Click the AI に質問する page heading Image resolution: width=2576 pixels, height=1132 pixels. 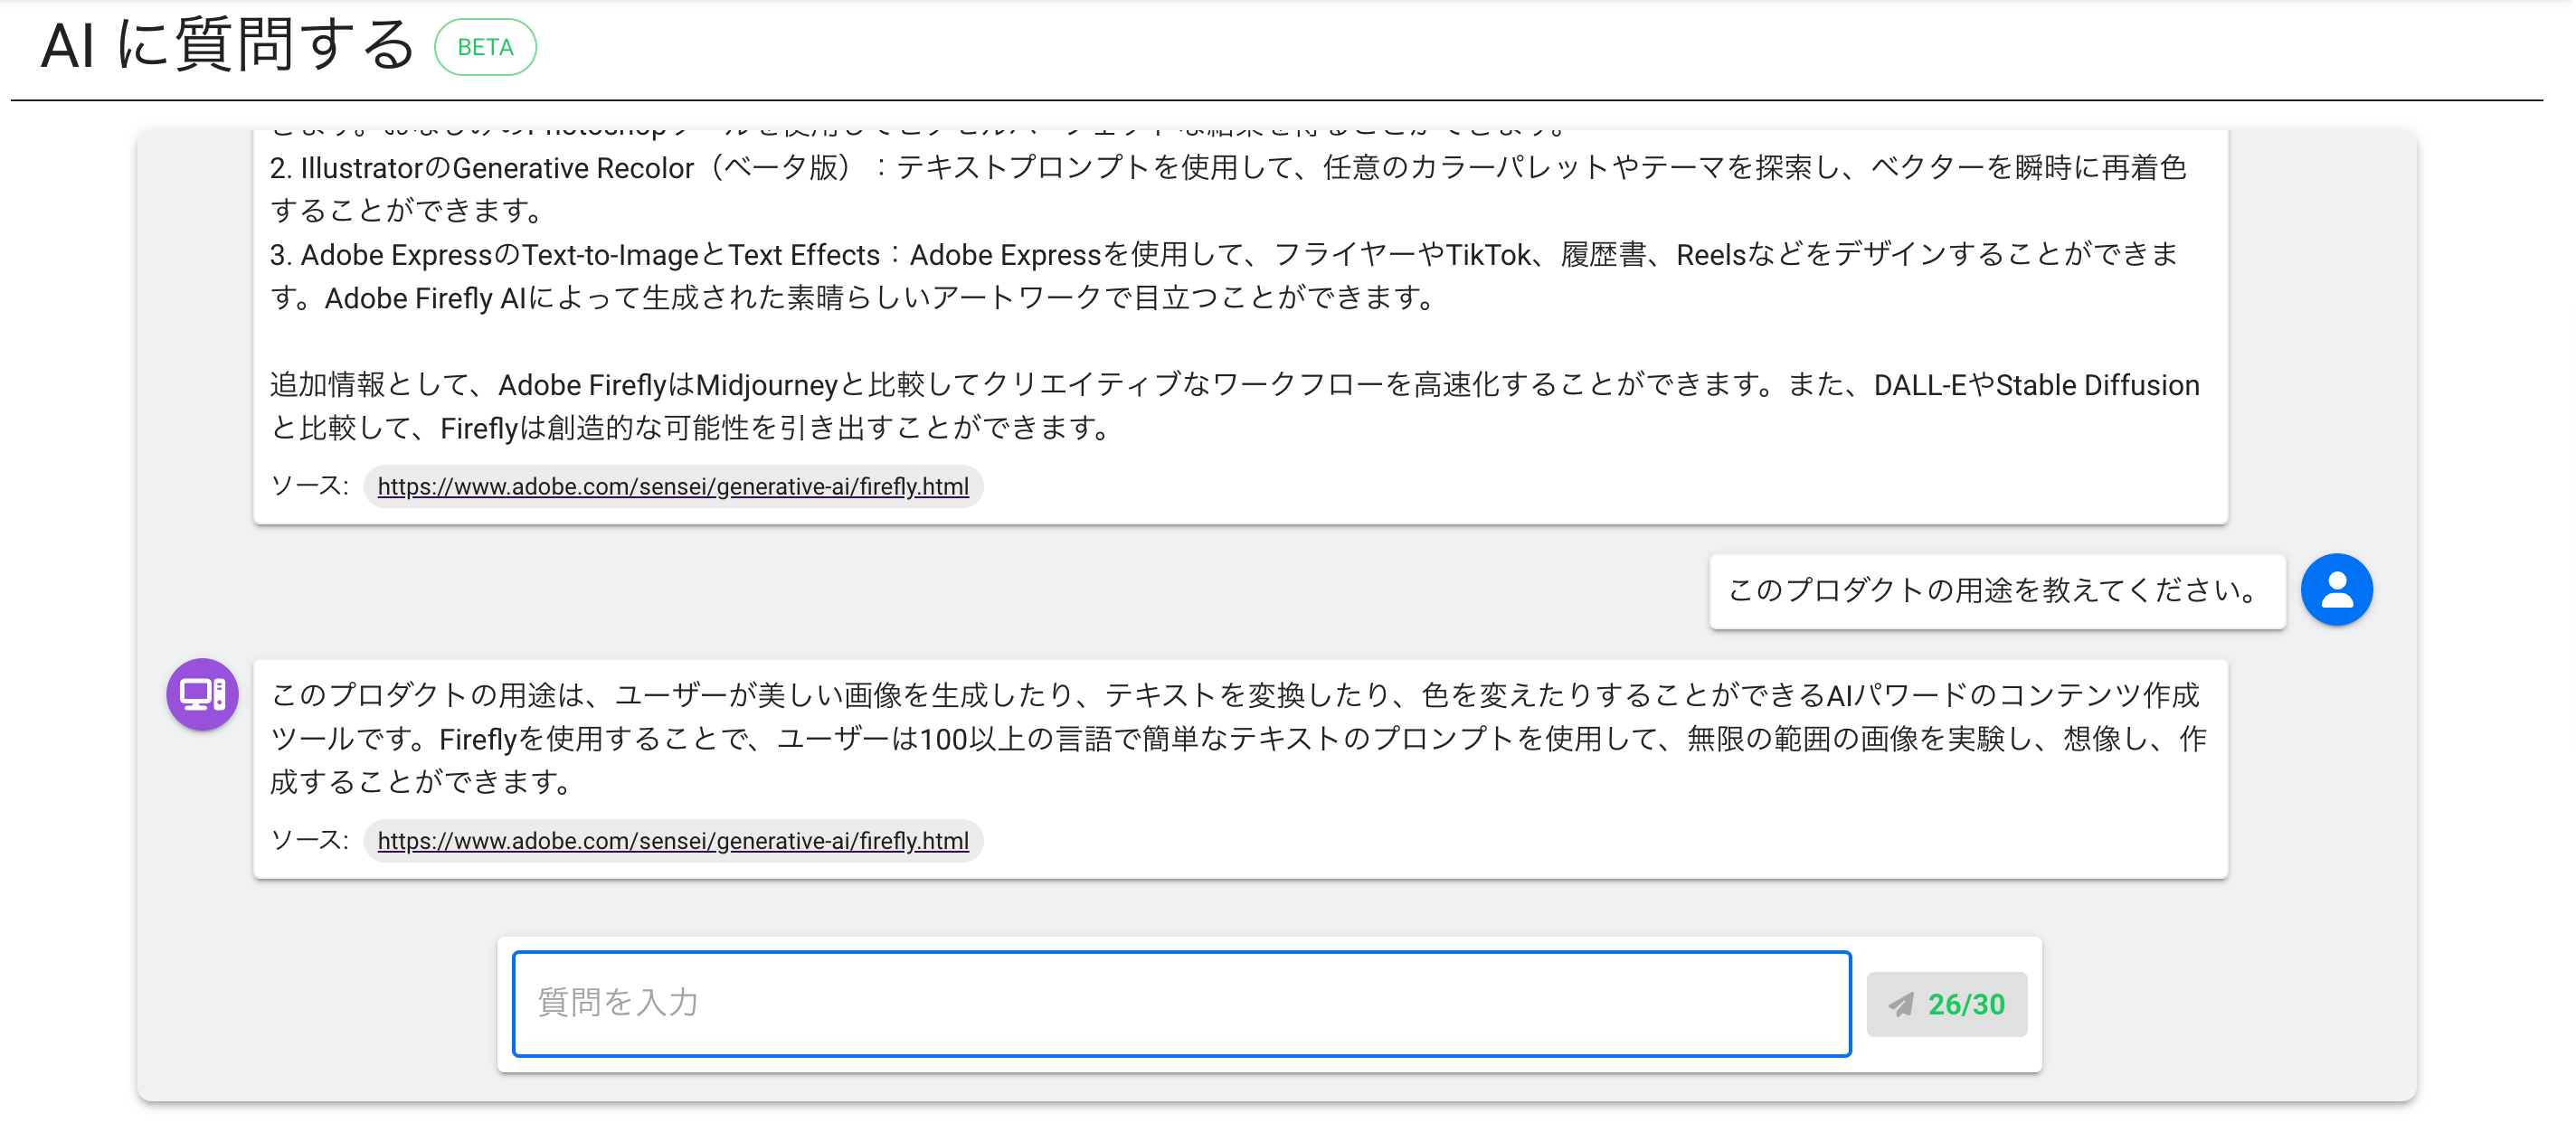(228, 47)
